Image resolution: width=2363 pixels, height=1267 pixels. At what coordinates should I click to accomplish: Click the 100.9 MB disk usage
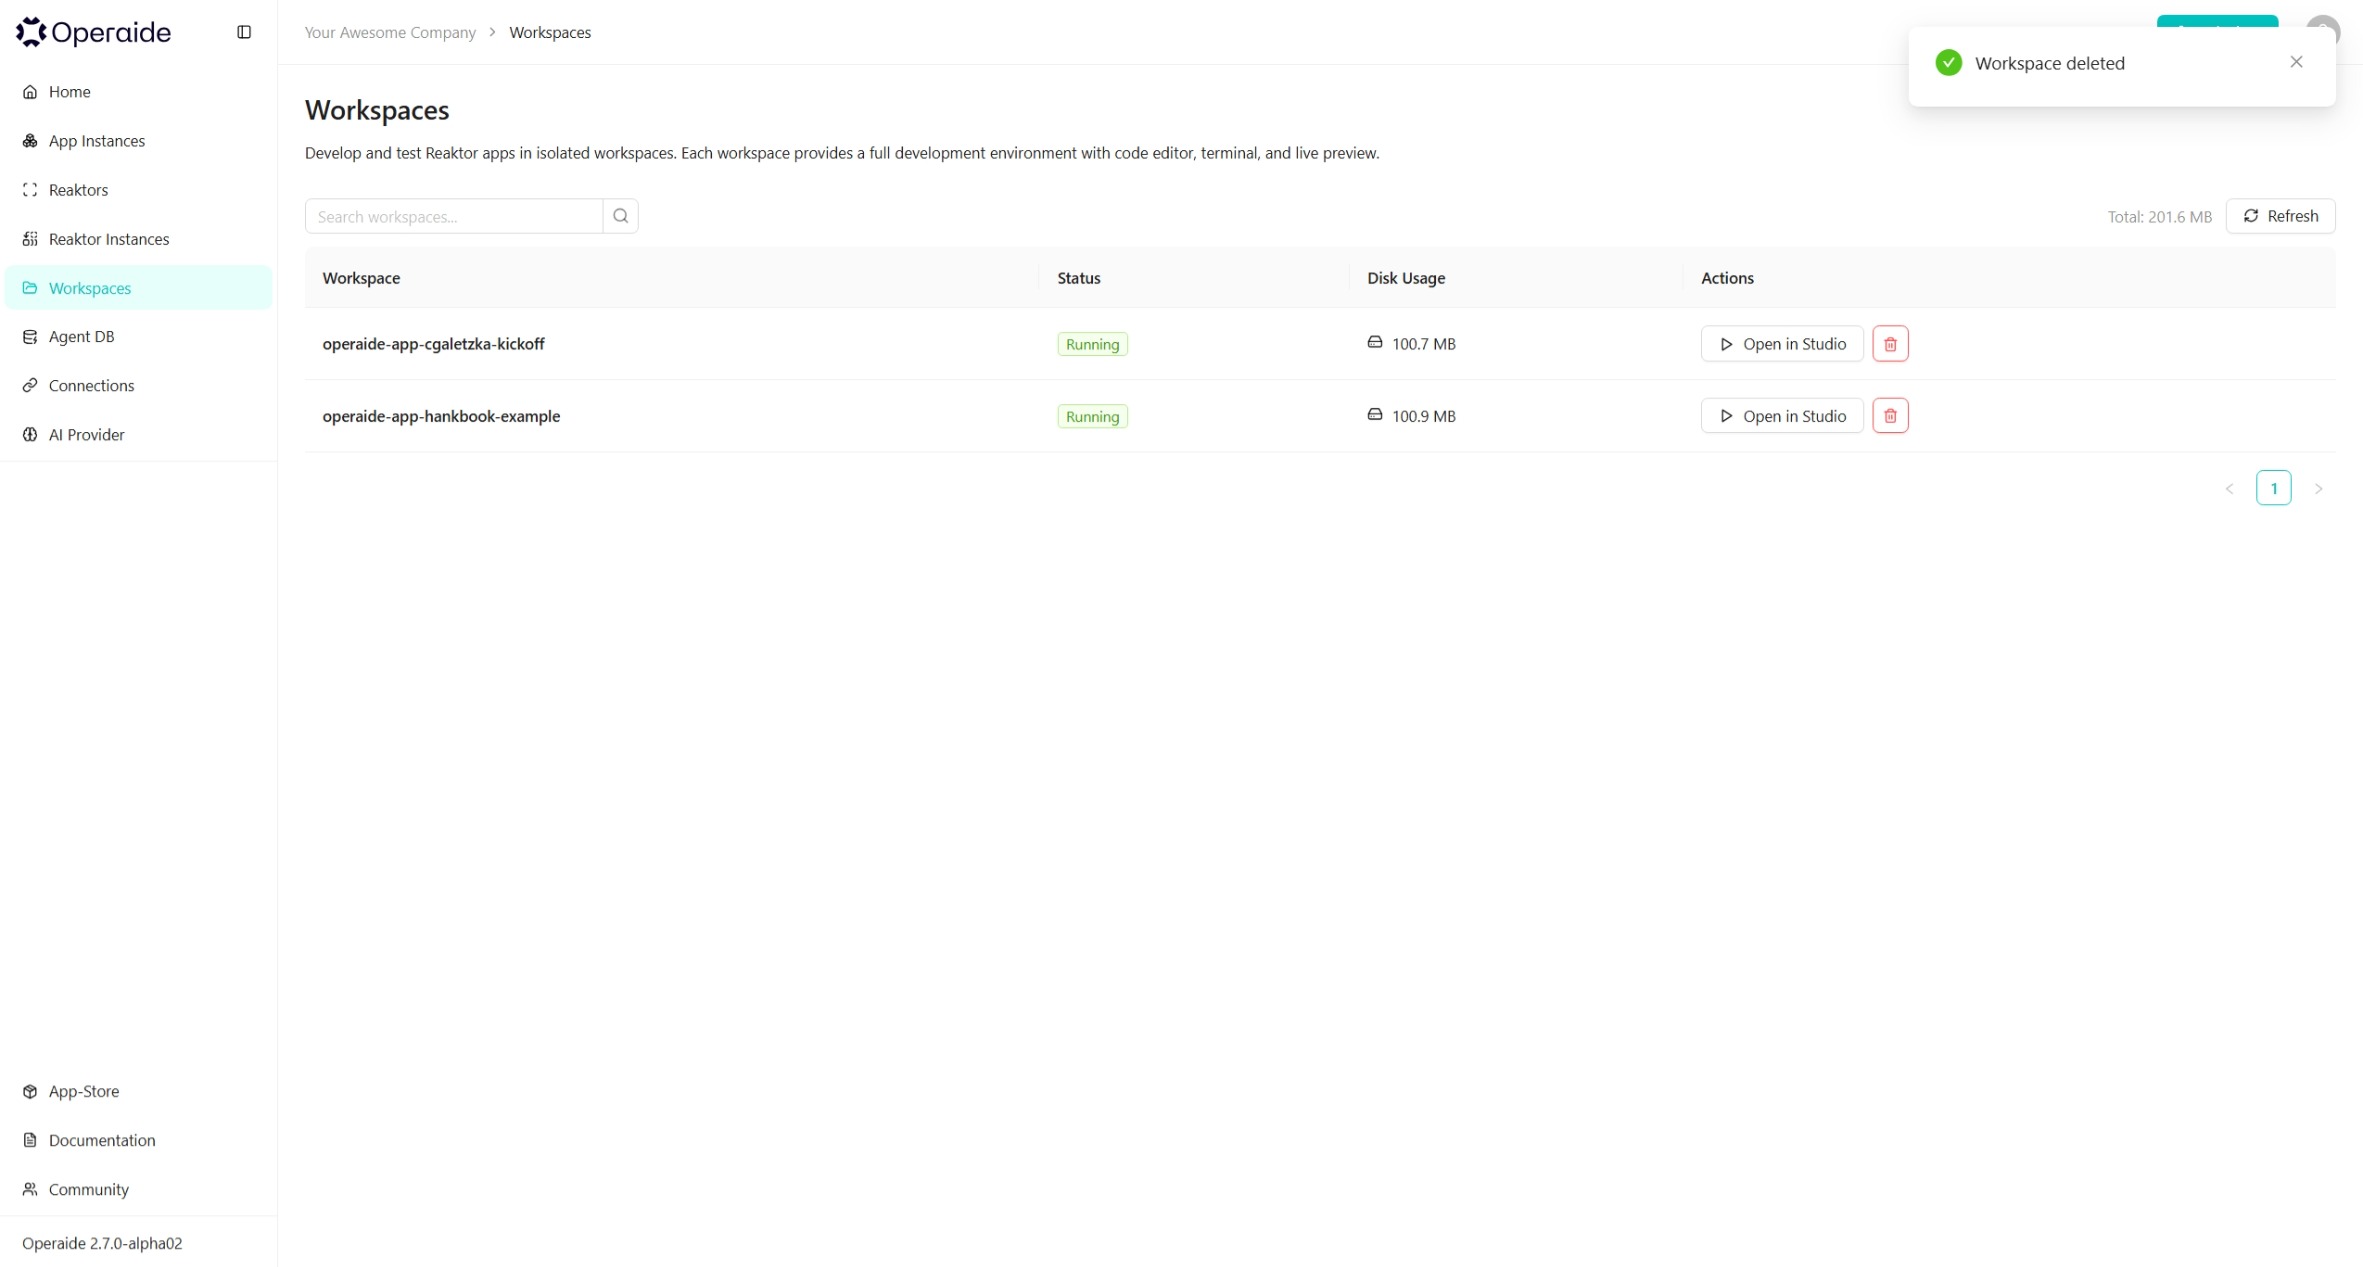coord(1423,416)
